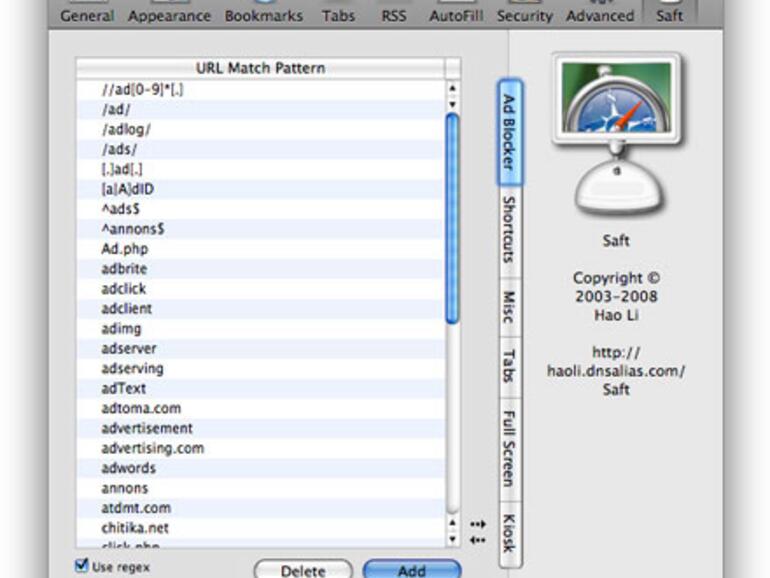Toggle the Use regex checkbox
This screenshot has width=770, height=578.
pos(82,566)
